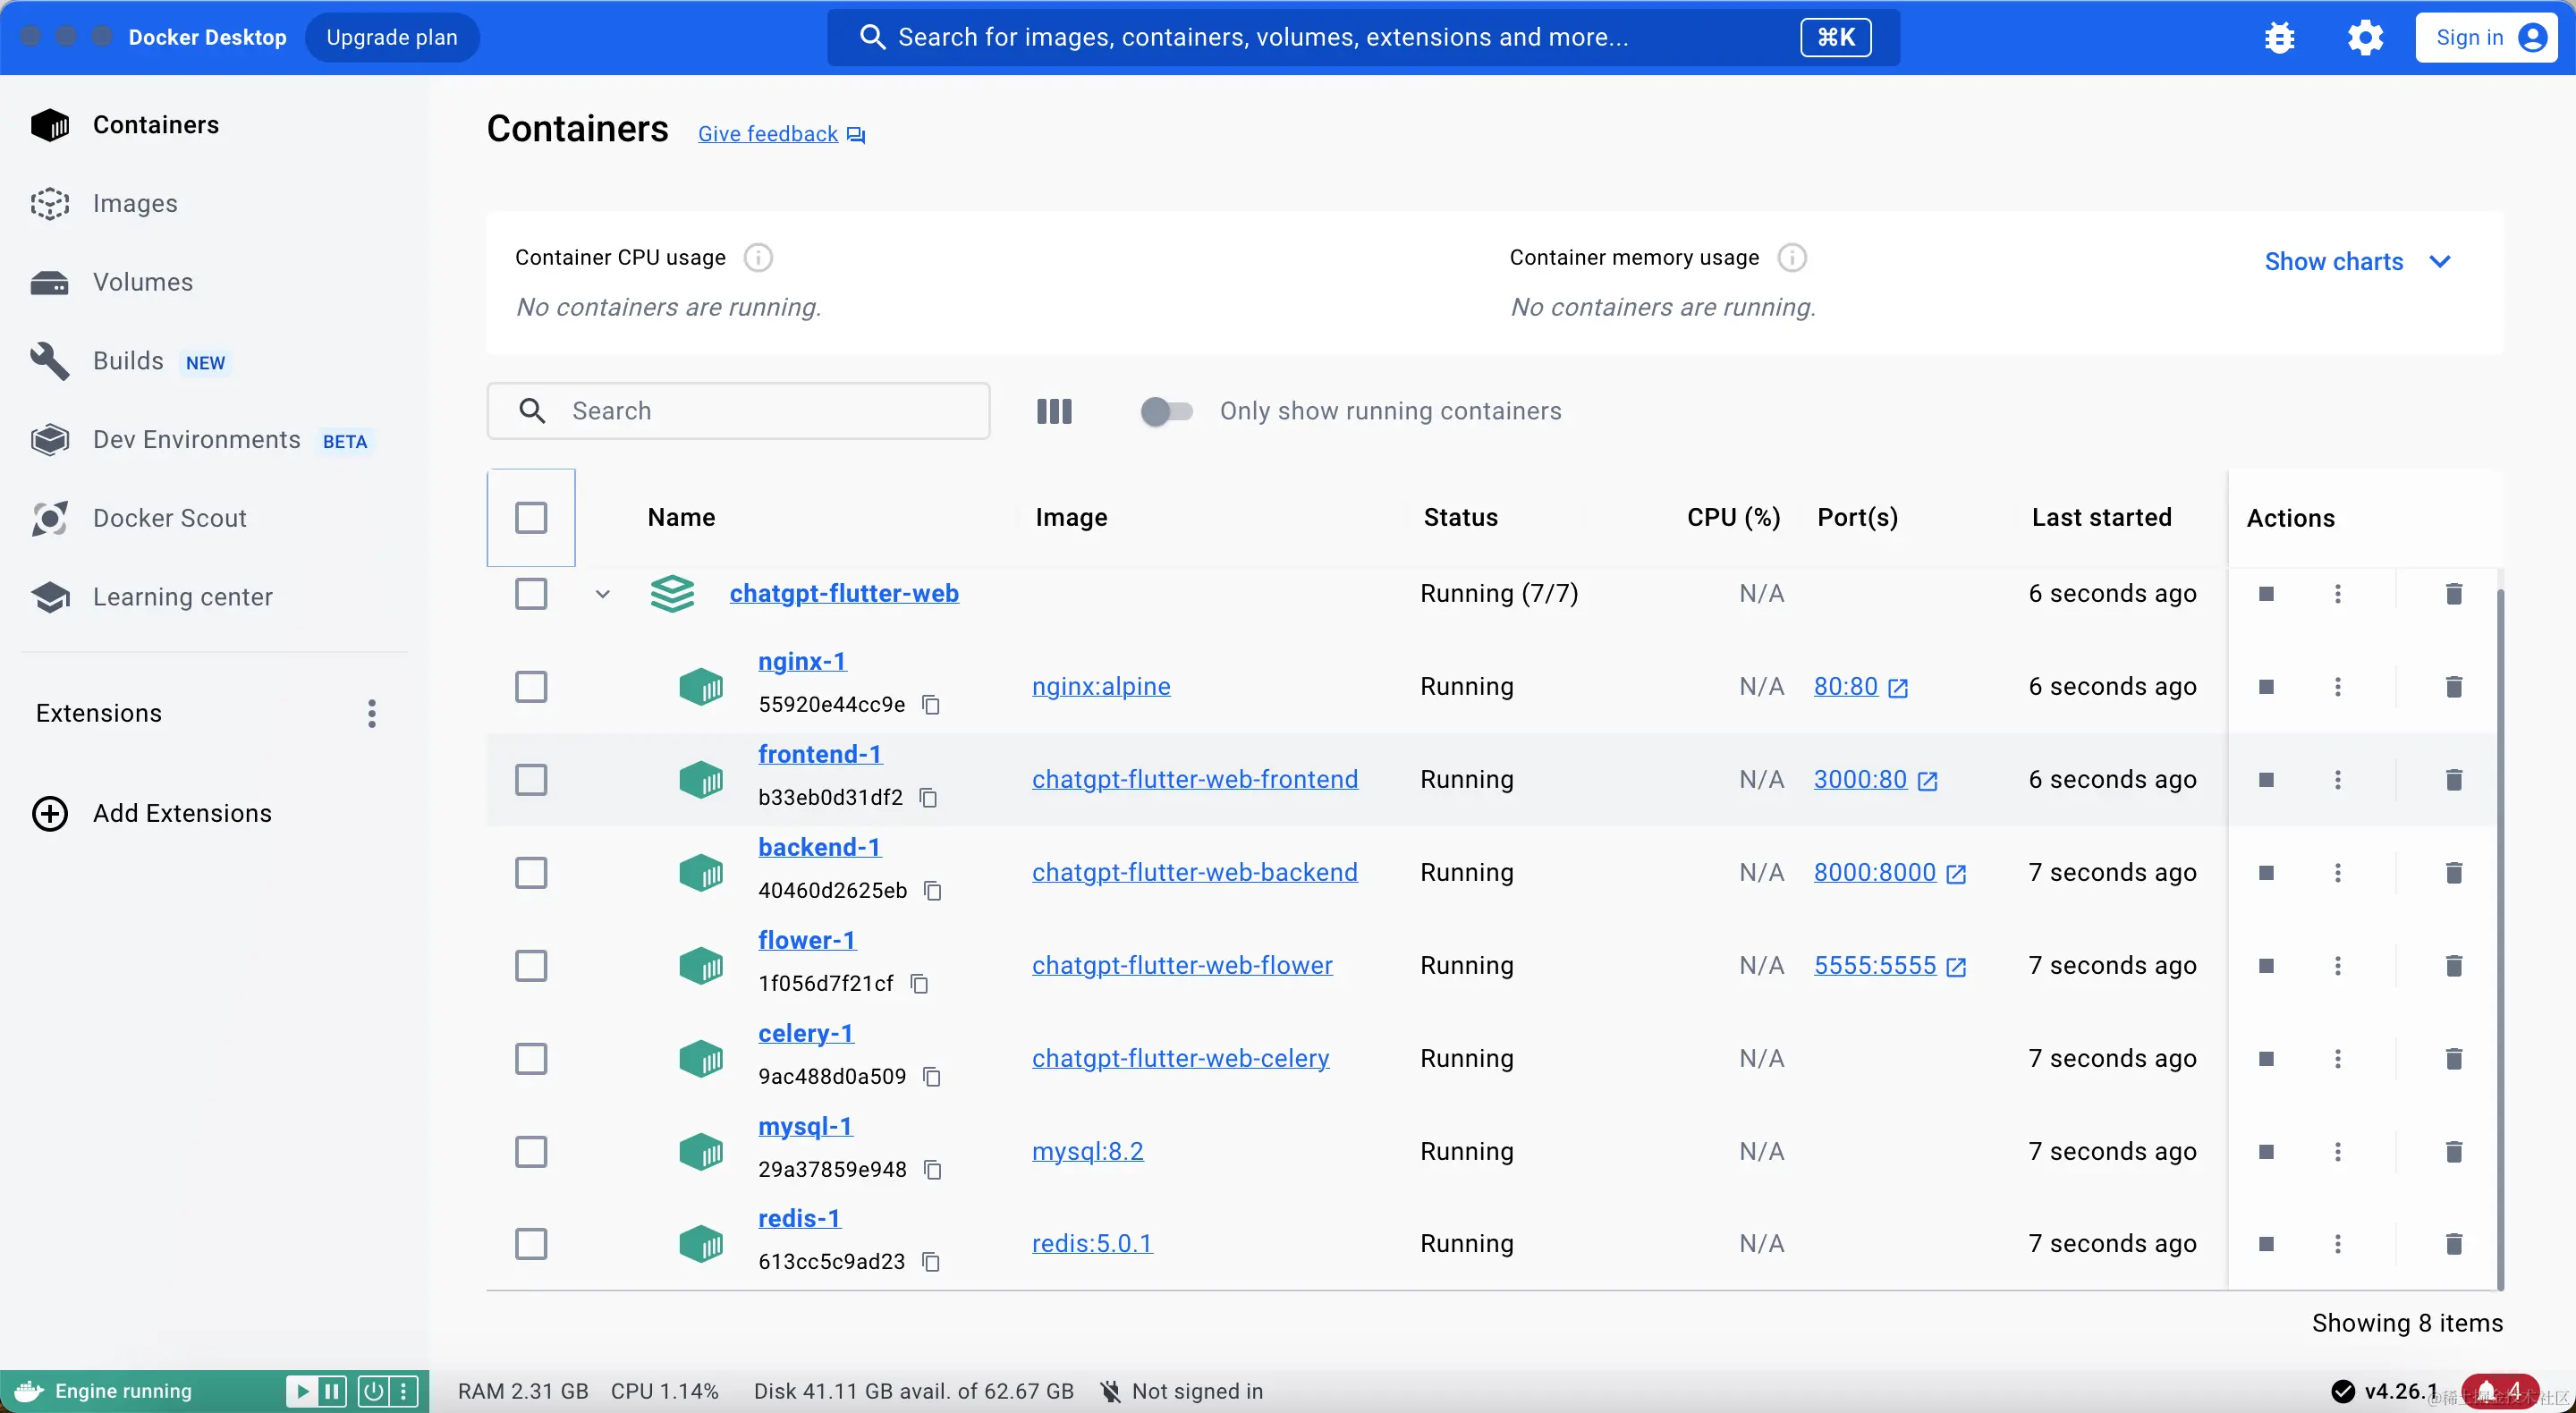Open the chatgpt-flutter-web-celery image link
This screenshot has width=2576, height=1413.
[1180, 1059]
